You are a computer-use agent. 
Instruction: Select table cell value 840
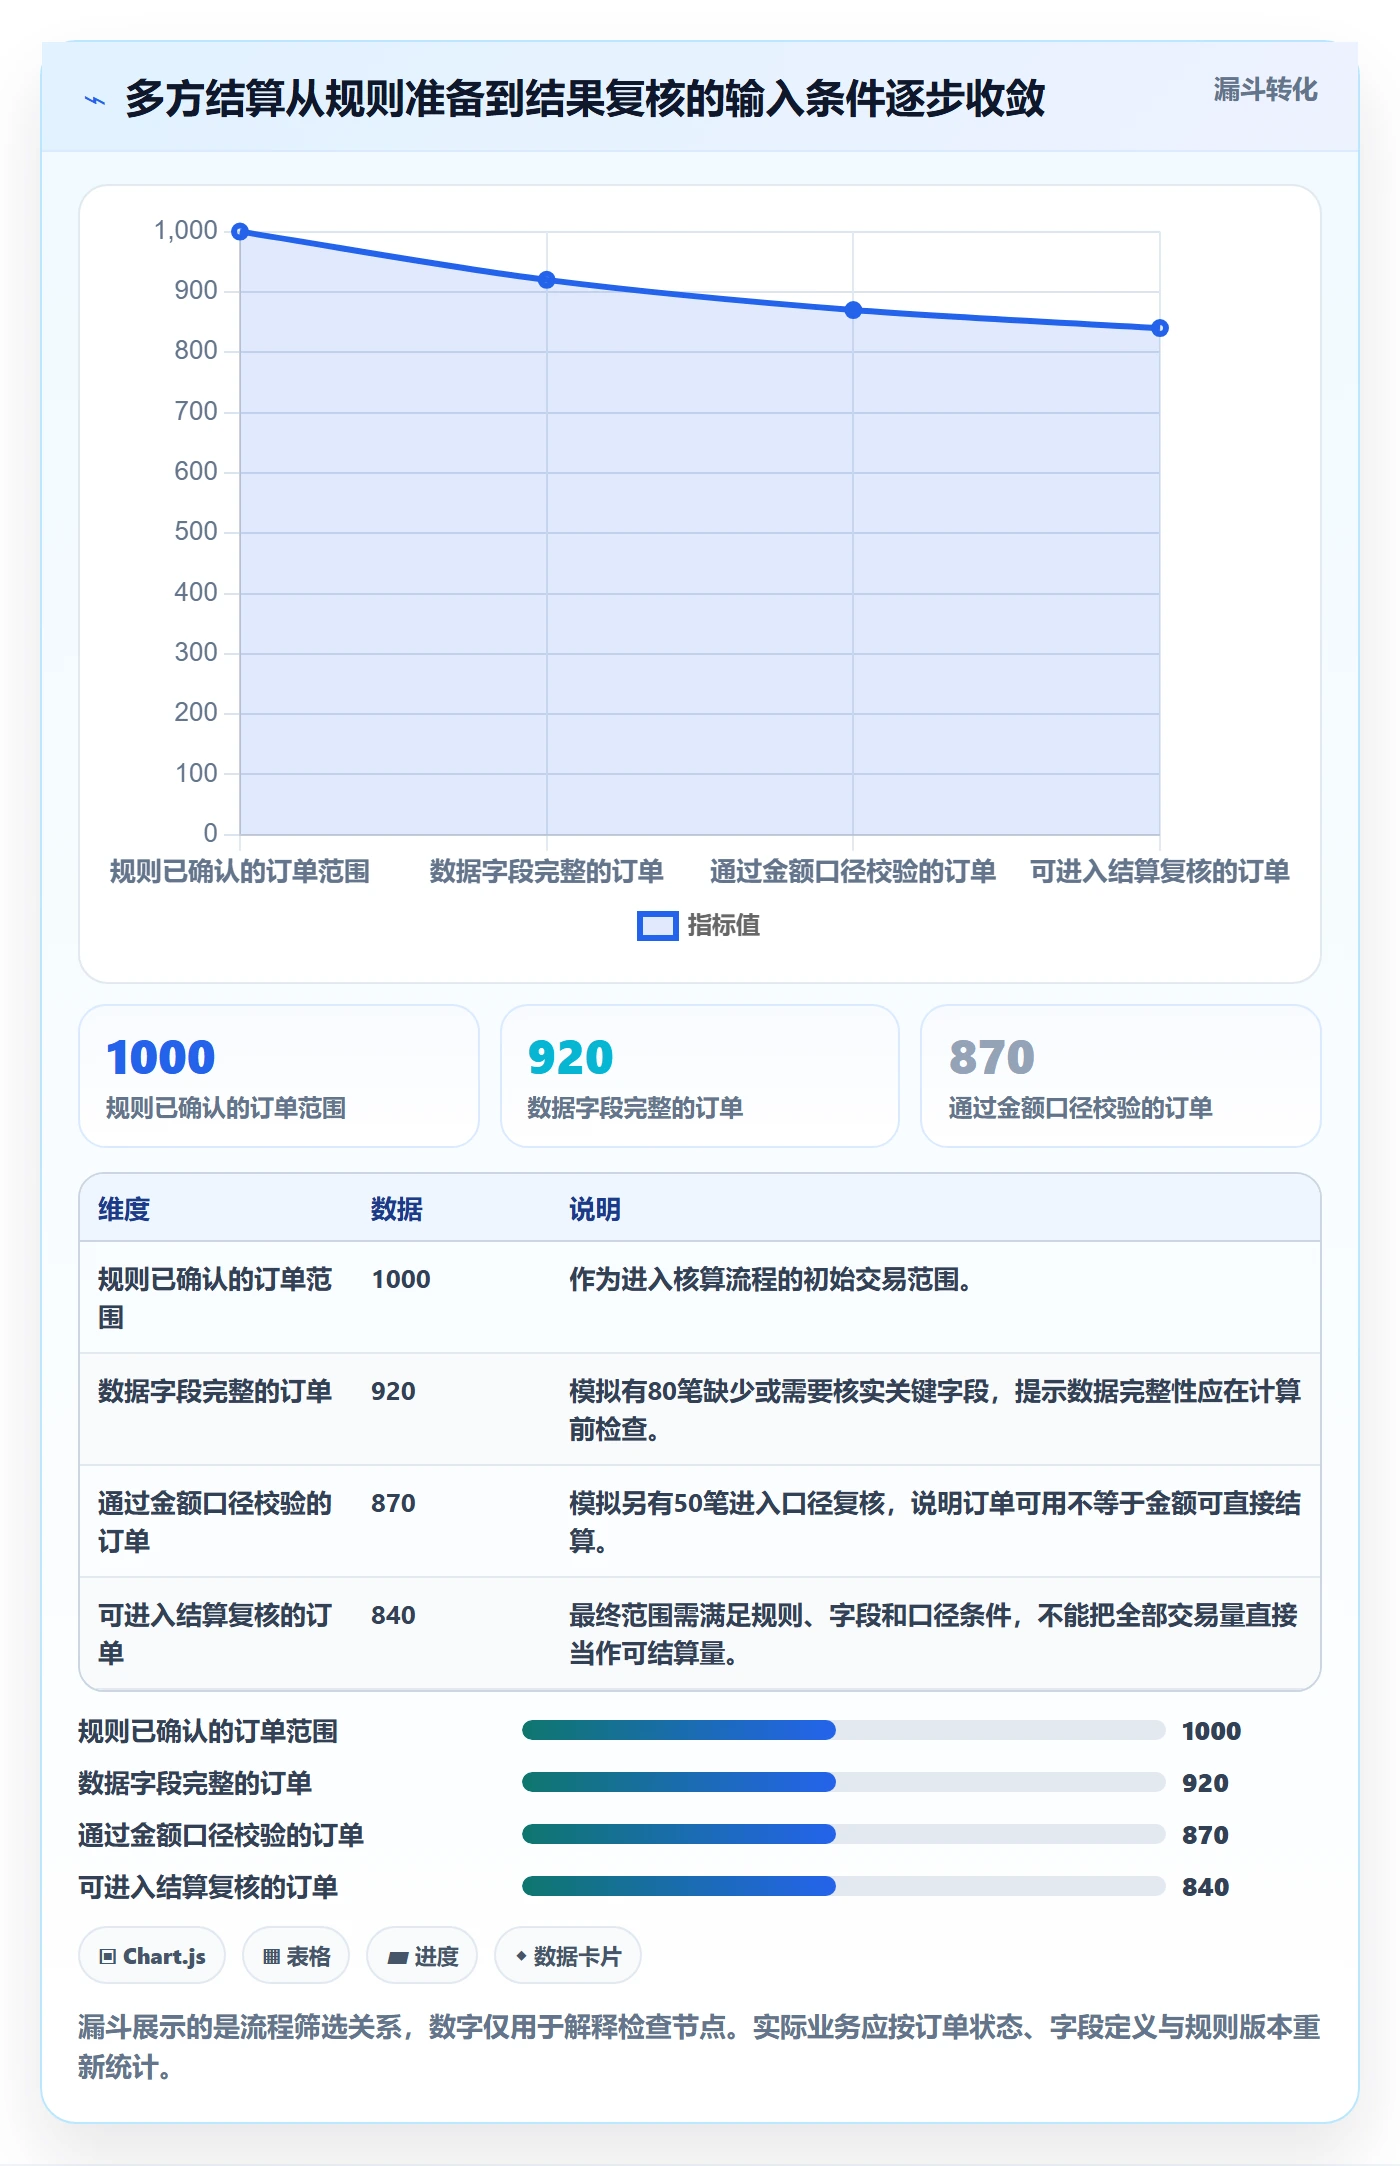393,1616
